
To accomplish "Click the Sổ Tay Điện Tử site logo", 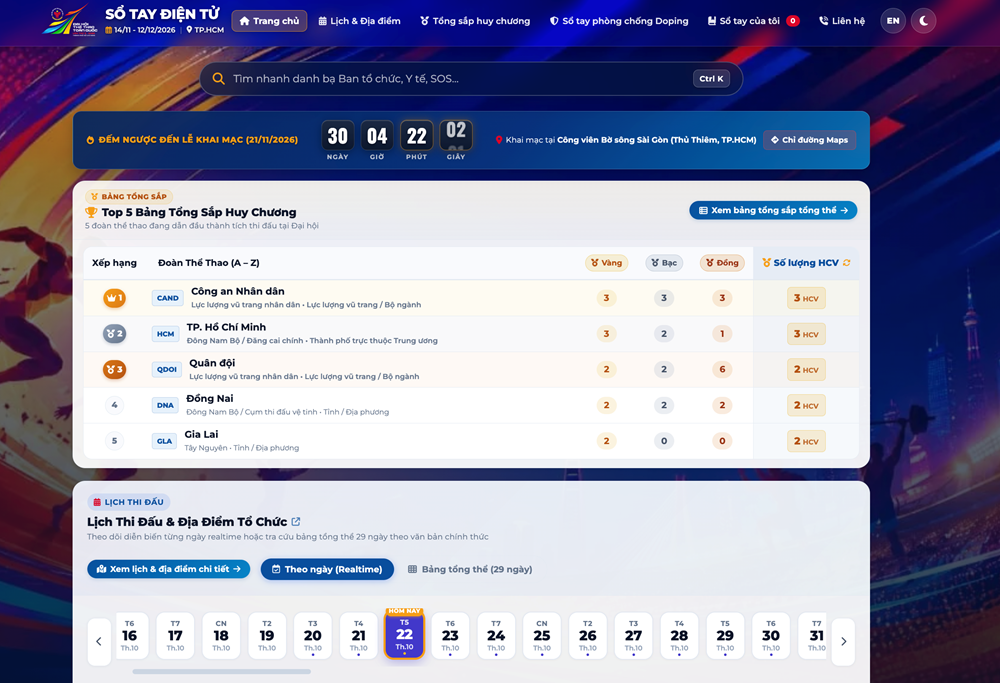I will tap(70, 20).
